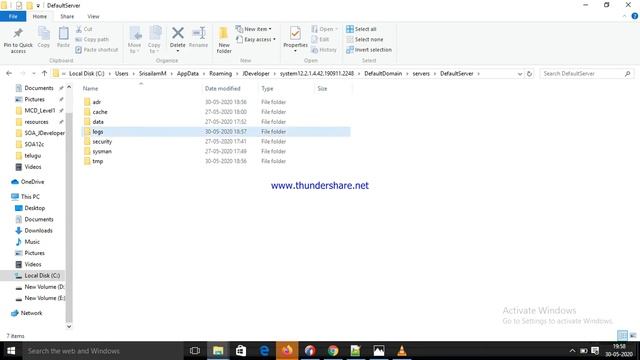The width and height of the screenshot is (640, 360).
Task: Click the Cut scissors icon
Action: coord(79,29)
